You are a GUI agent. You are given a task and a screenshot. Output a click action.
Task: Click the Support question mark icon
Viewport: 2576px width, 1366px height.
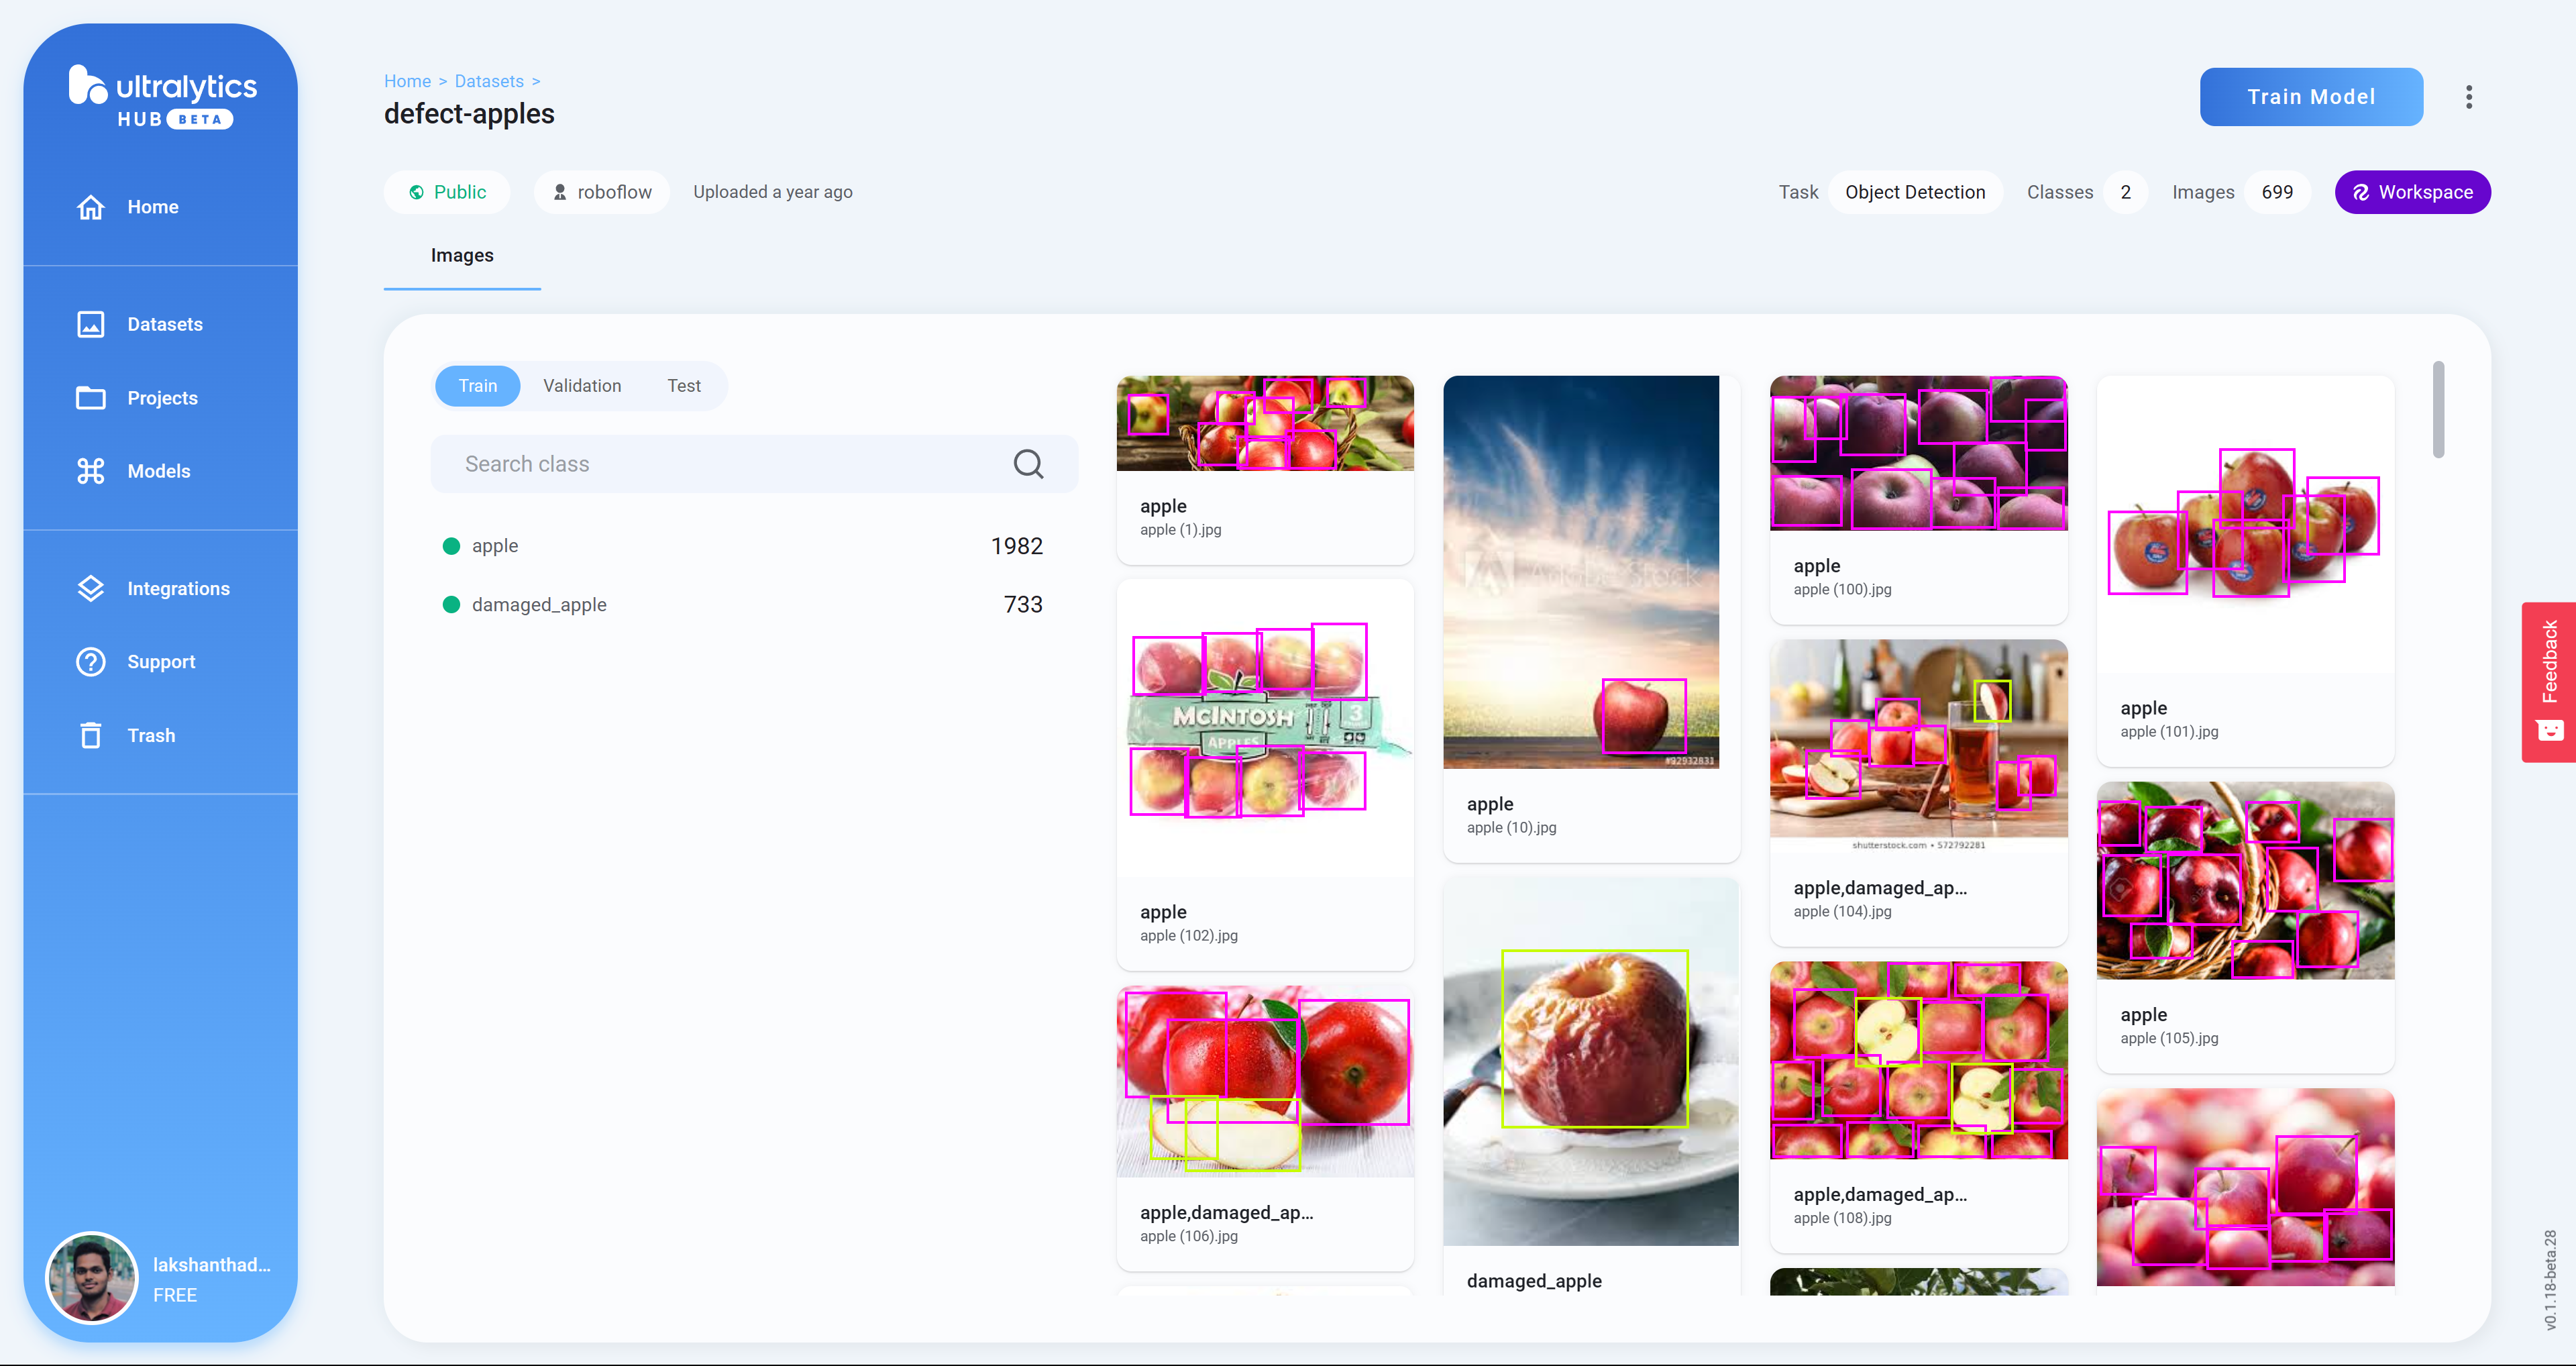(91, 662)
